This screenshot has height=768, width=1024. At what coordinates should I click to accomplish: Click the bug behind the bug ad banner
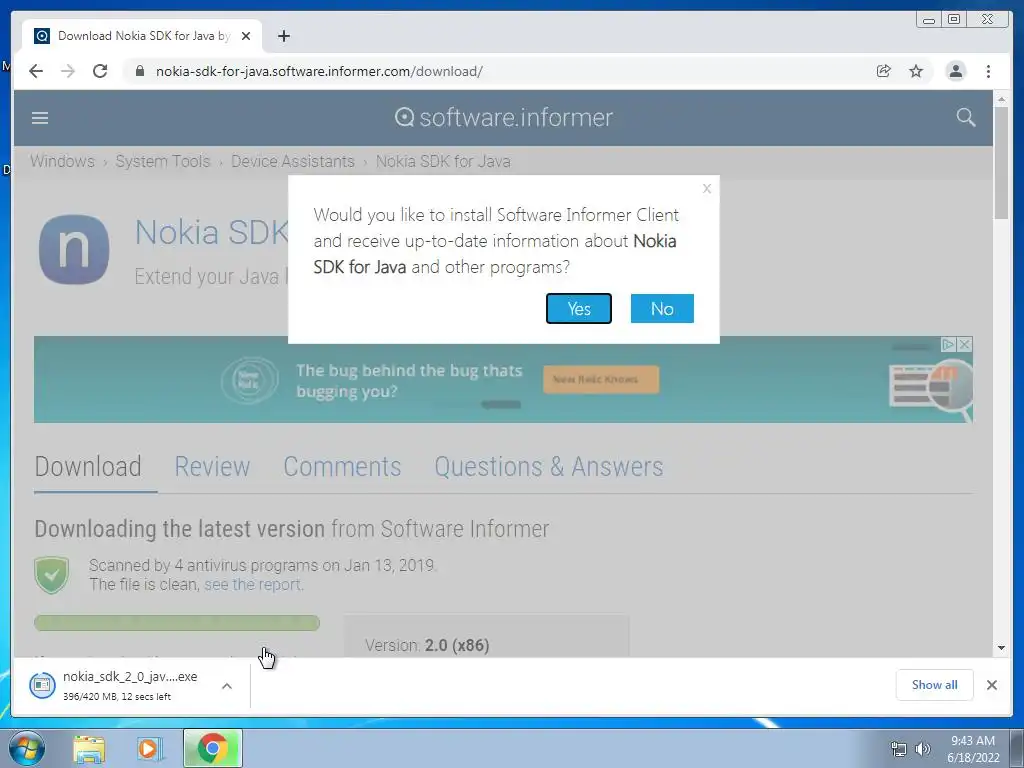pos(503,379)
